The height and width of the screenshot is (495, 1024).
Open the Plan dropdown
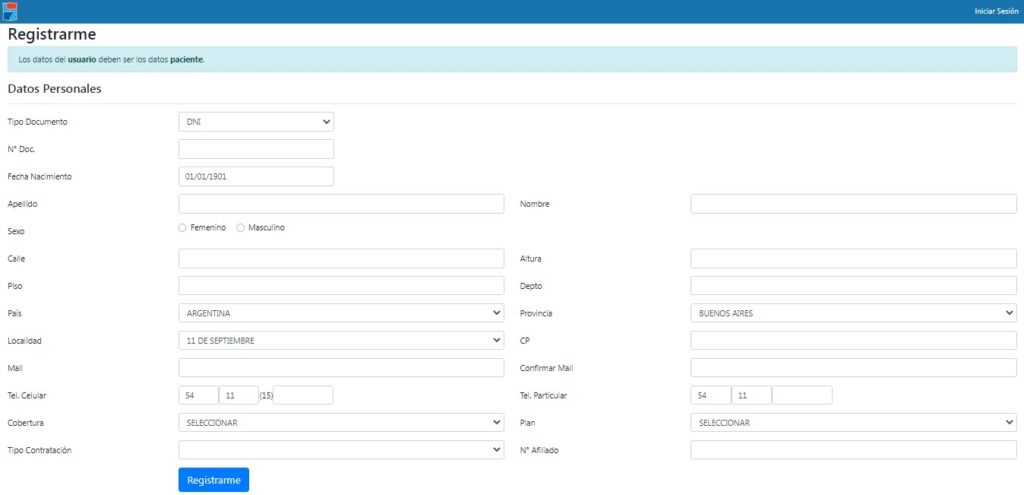[x=853, y=422]
